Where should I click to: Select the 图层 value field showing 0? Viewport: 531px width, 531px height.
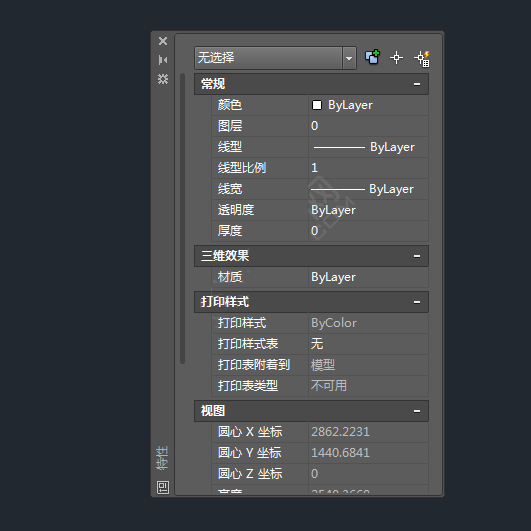(368, 126)
